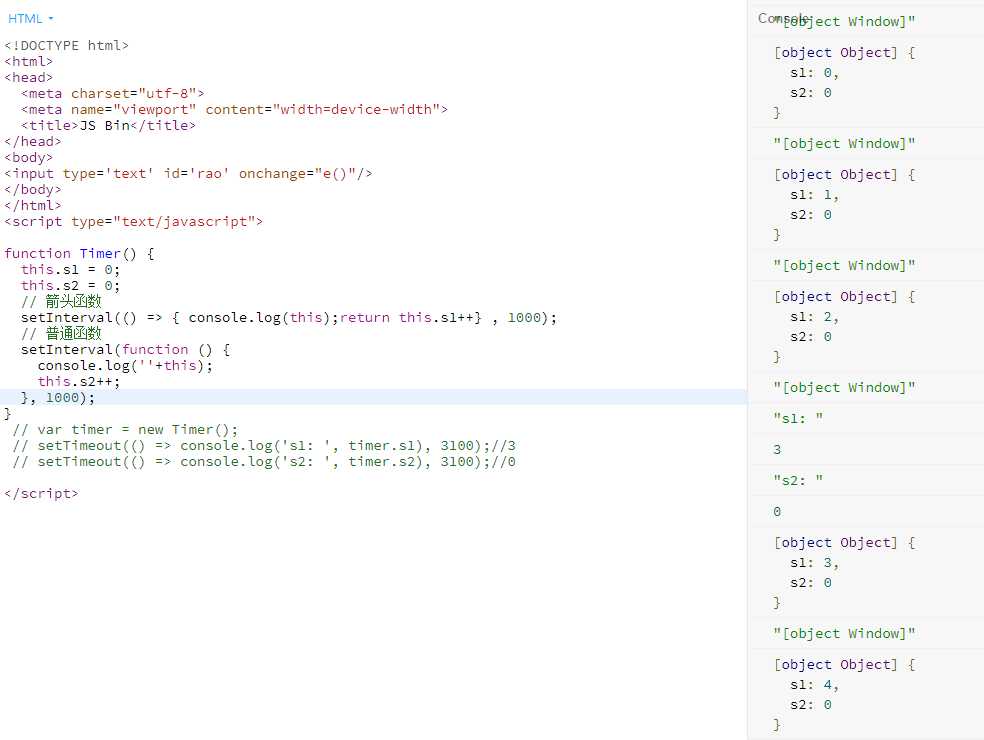Click the closing </head> tag line
The width and height of the screenshot is (984, 740).
coord(33,141)
